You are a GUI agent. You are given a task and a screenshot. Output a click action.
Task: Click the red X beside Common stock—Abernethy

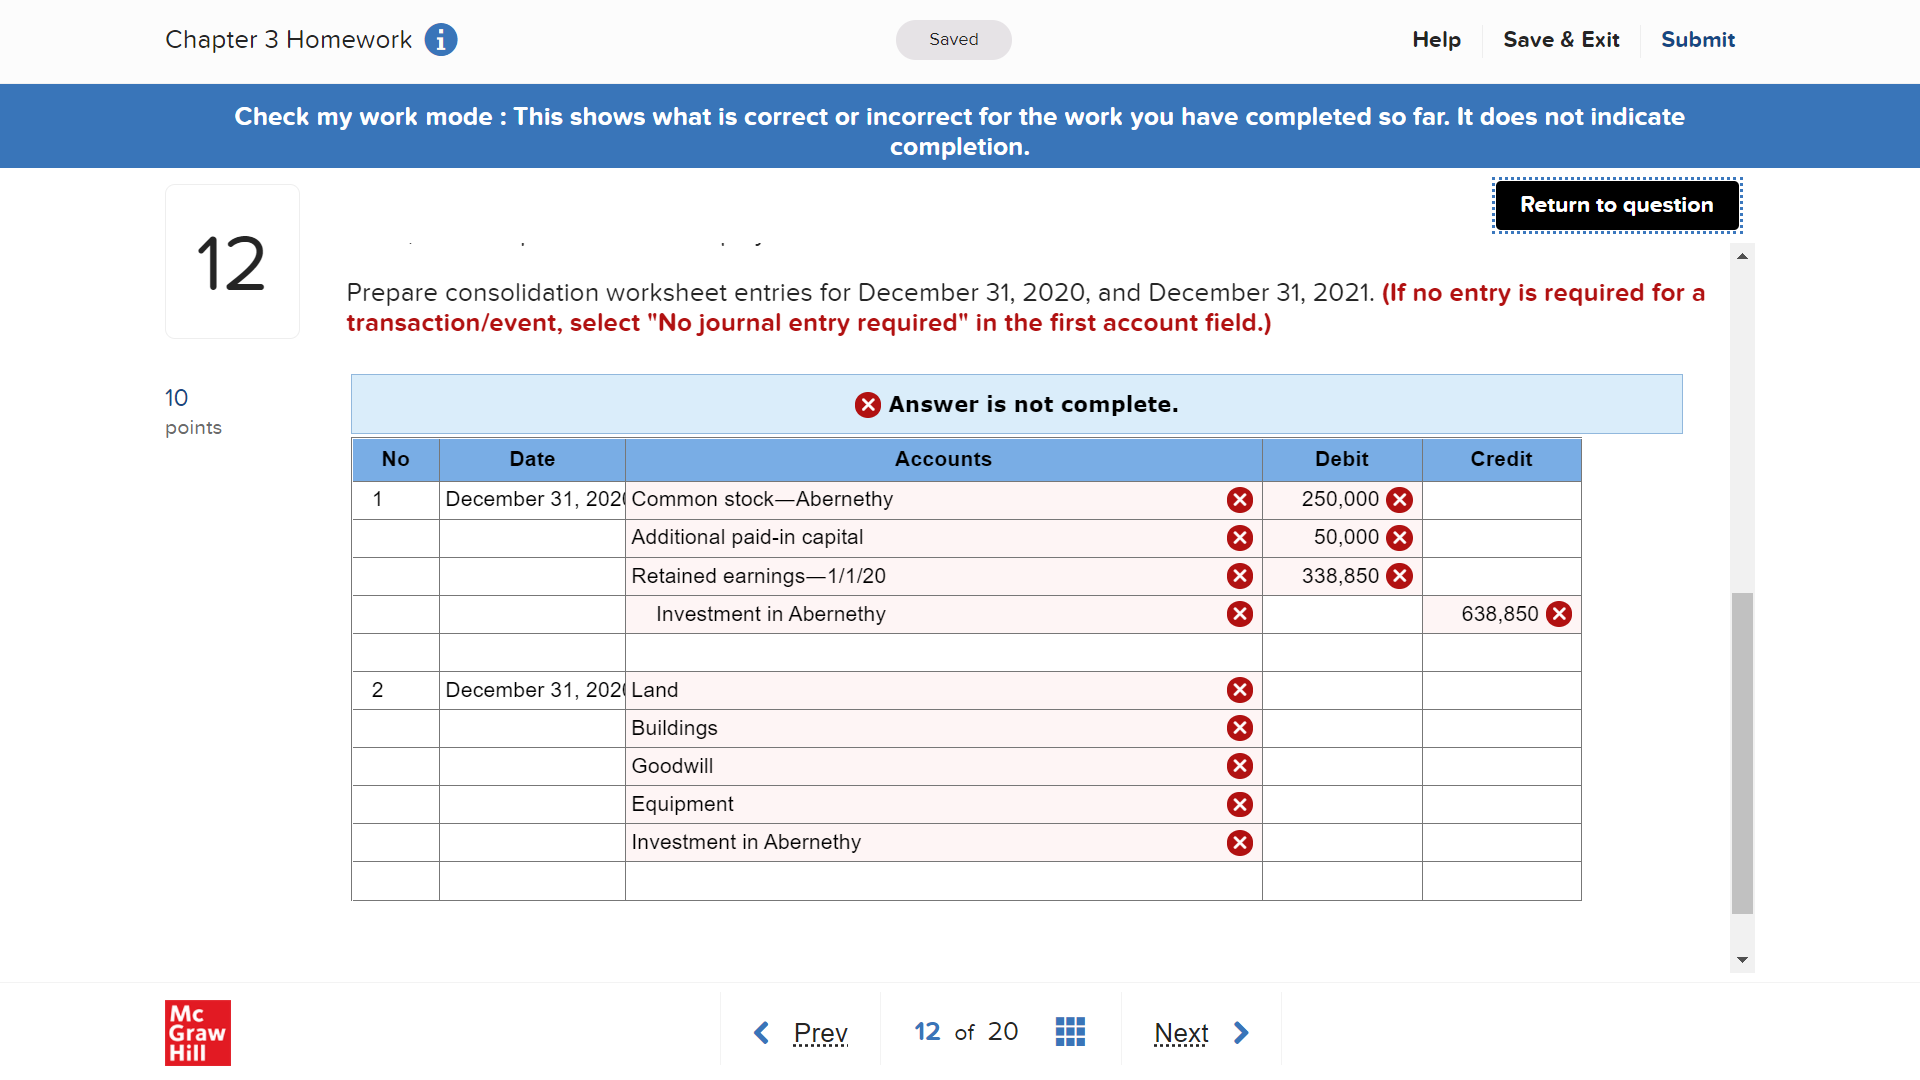1240,500
